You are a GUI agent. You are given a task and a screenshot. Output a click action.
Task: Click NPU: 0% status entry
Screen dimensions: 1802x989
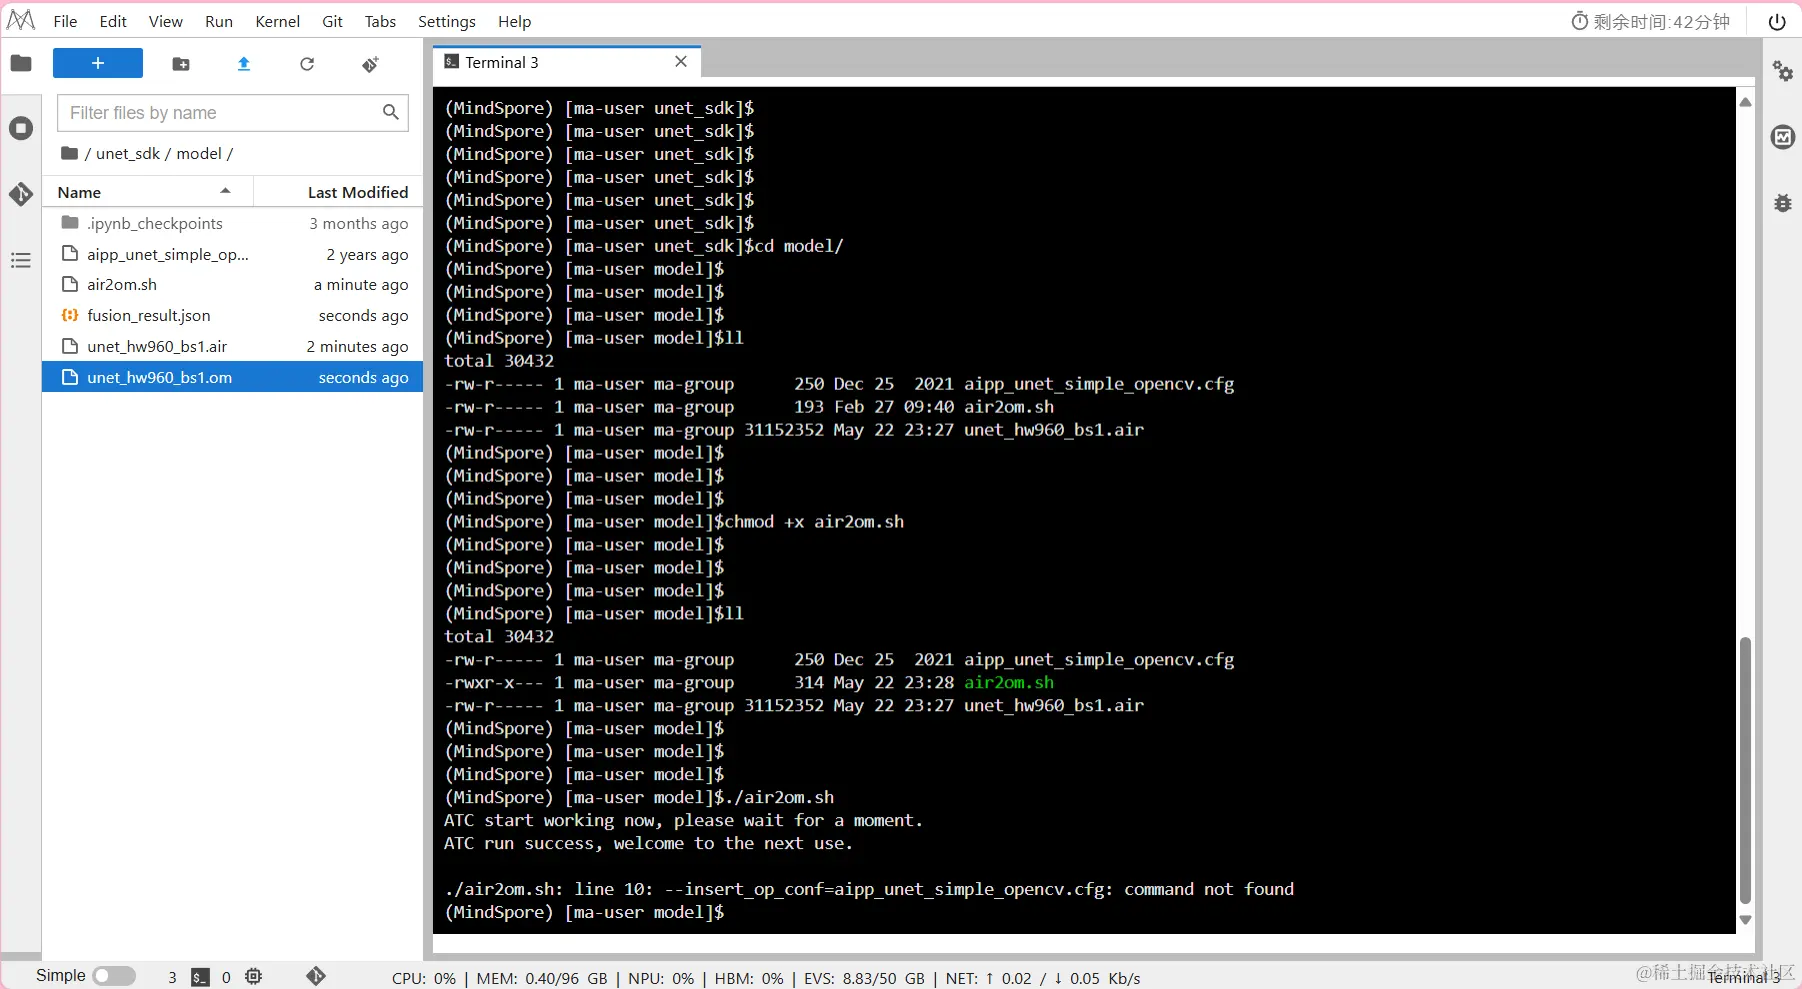(661, 978)
